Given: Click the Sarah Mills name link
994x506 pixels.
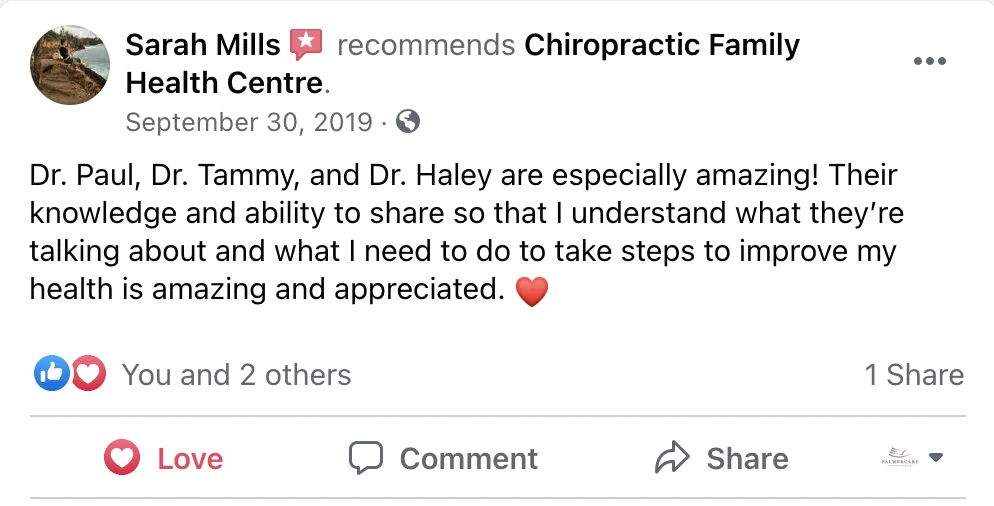Looking at the screenshot, I should pos(203,45).
